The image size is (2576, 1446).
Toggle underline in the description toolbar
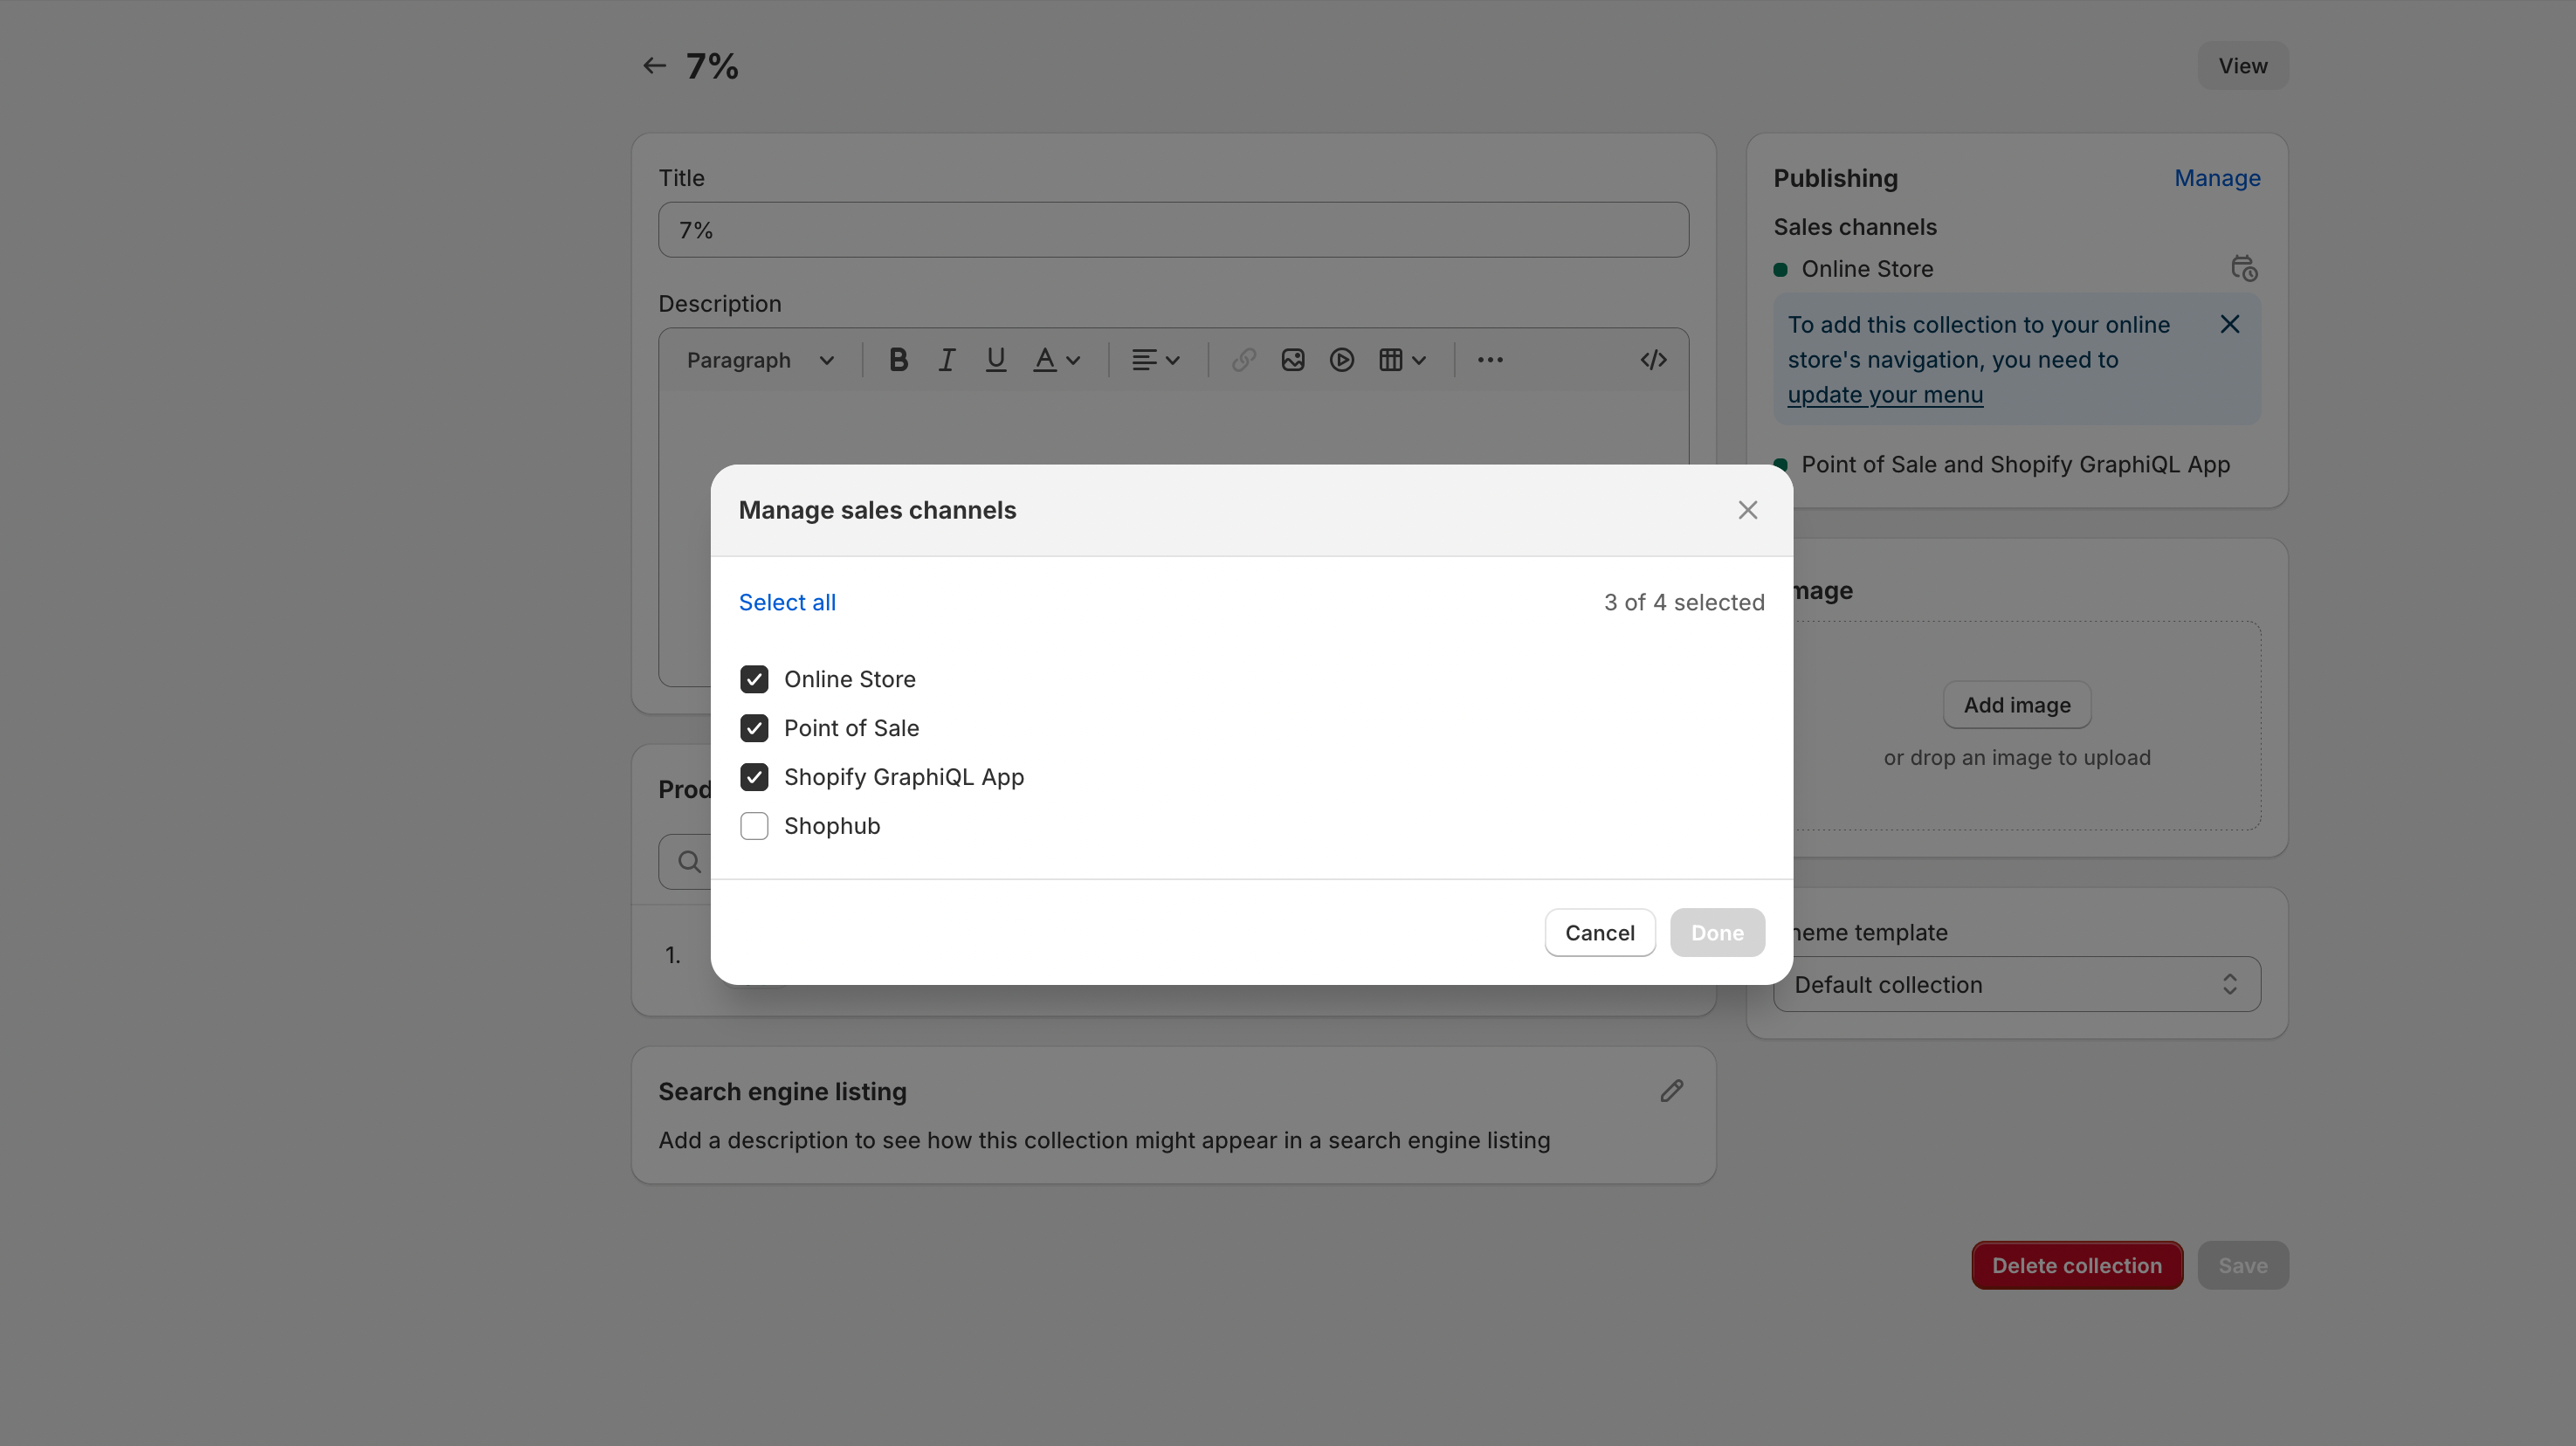coord(995,360)
